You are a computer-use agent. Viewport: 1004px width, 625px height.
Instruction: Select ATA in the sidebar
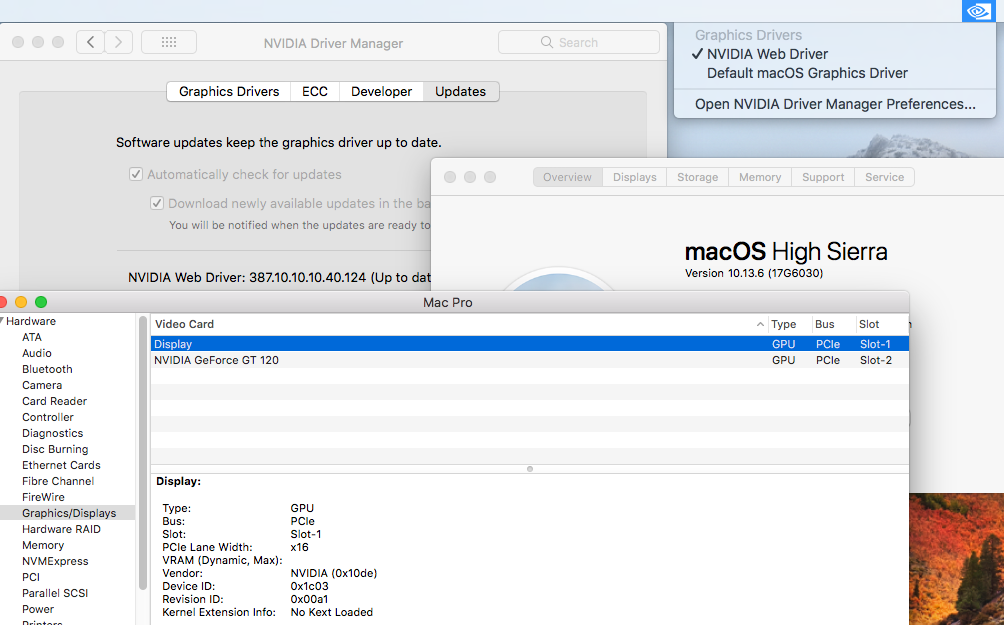click(31, 337)
